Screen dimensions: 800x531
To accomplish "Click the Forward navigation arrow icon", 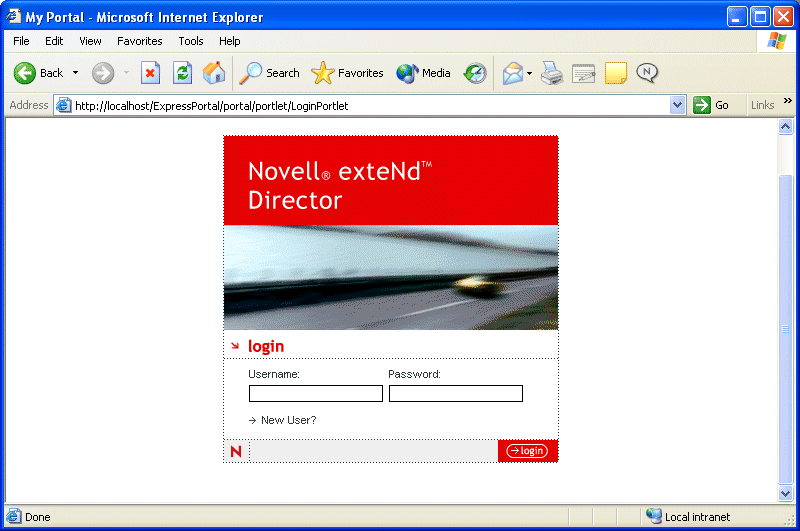I will [x=103, y=73].
